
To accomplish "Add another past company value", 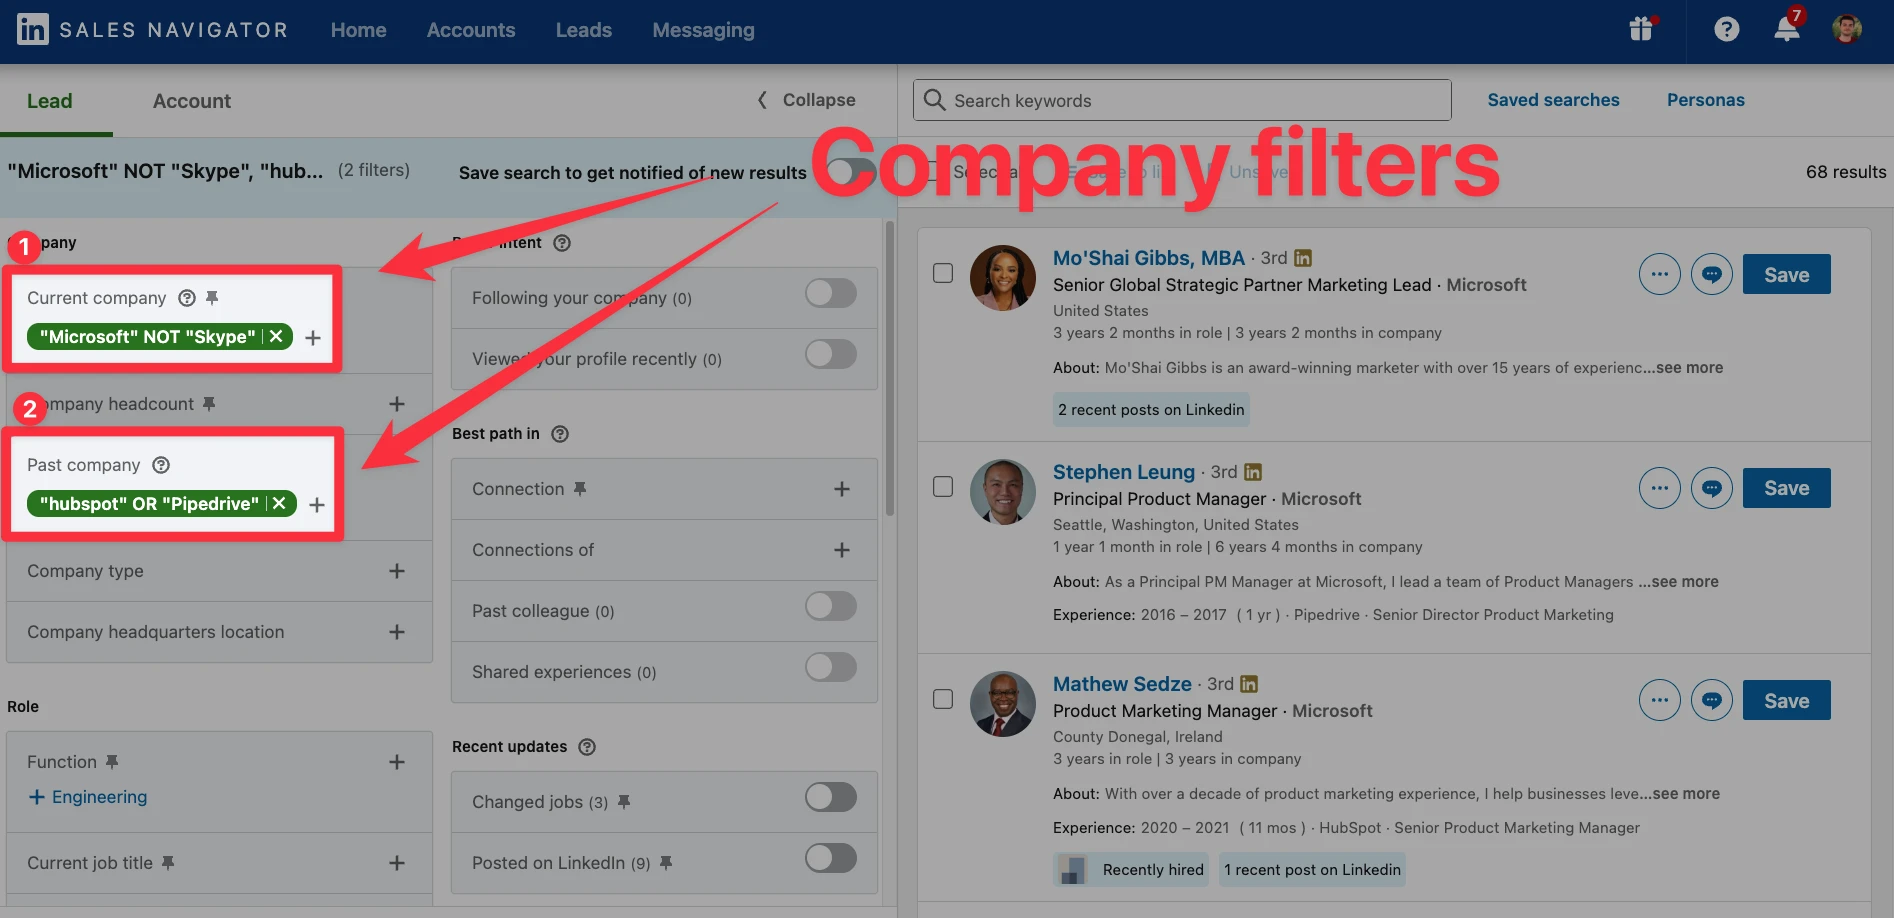I will coord(317,505).
